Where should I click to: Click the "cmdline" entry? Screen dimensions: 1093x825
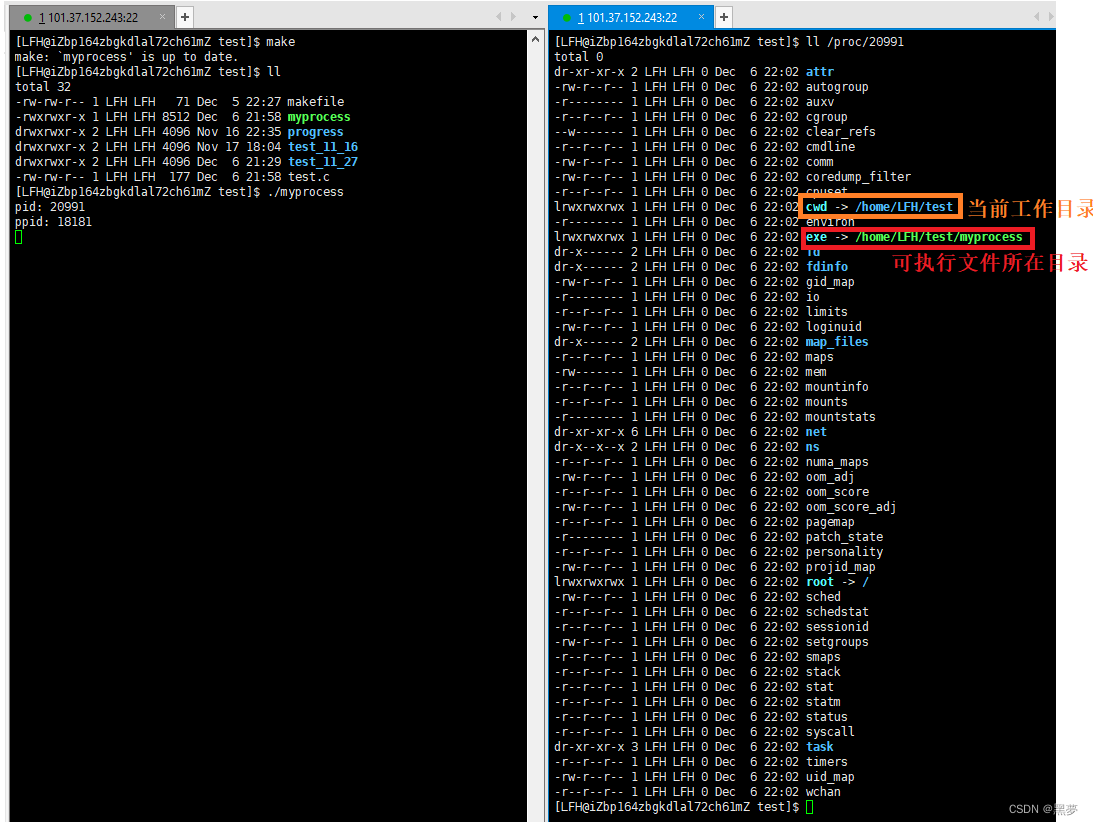tap(830, 147)
